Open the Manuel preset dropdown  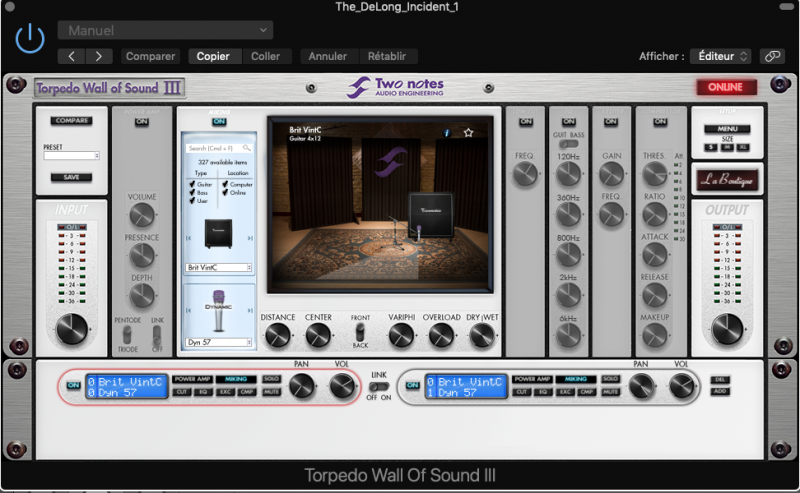(165, 30)
